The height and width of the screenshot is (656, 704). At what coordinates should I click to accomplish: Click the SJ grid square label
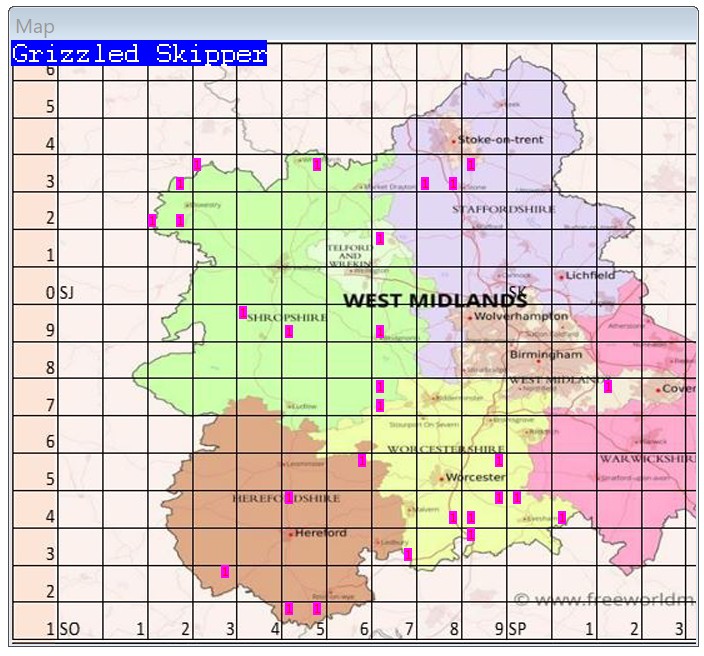click(67, 293)
